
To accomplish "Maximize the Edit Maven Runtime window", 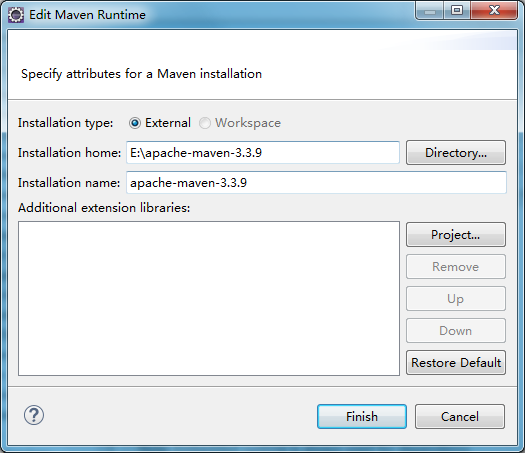I will 457,11.
